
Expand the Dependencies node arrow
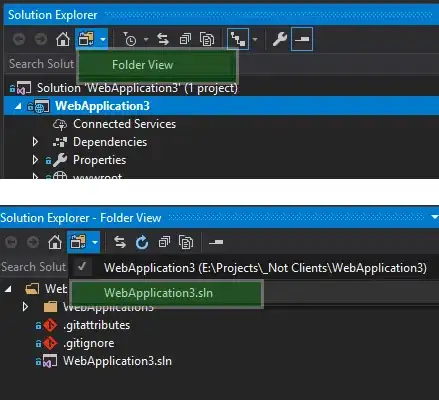click(x=35, y=142)
